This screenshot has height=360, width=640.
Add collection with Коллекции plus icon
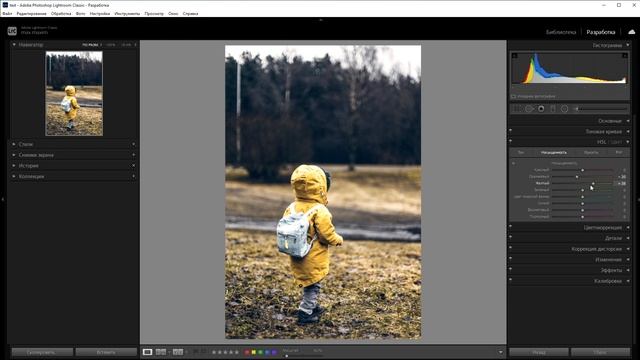click(x=133, y=176)
